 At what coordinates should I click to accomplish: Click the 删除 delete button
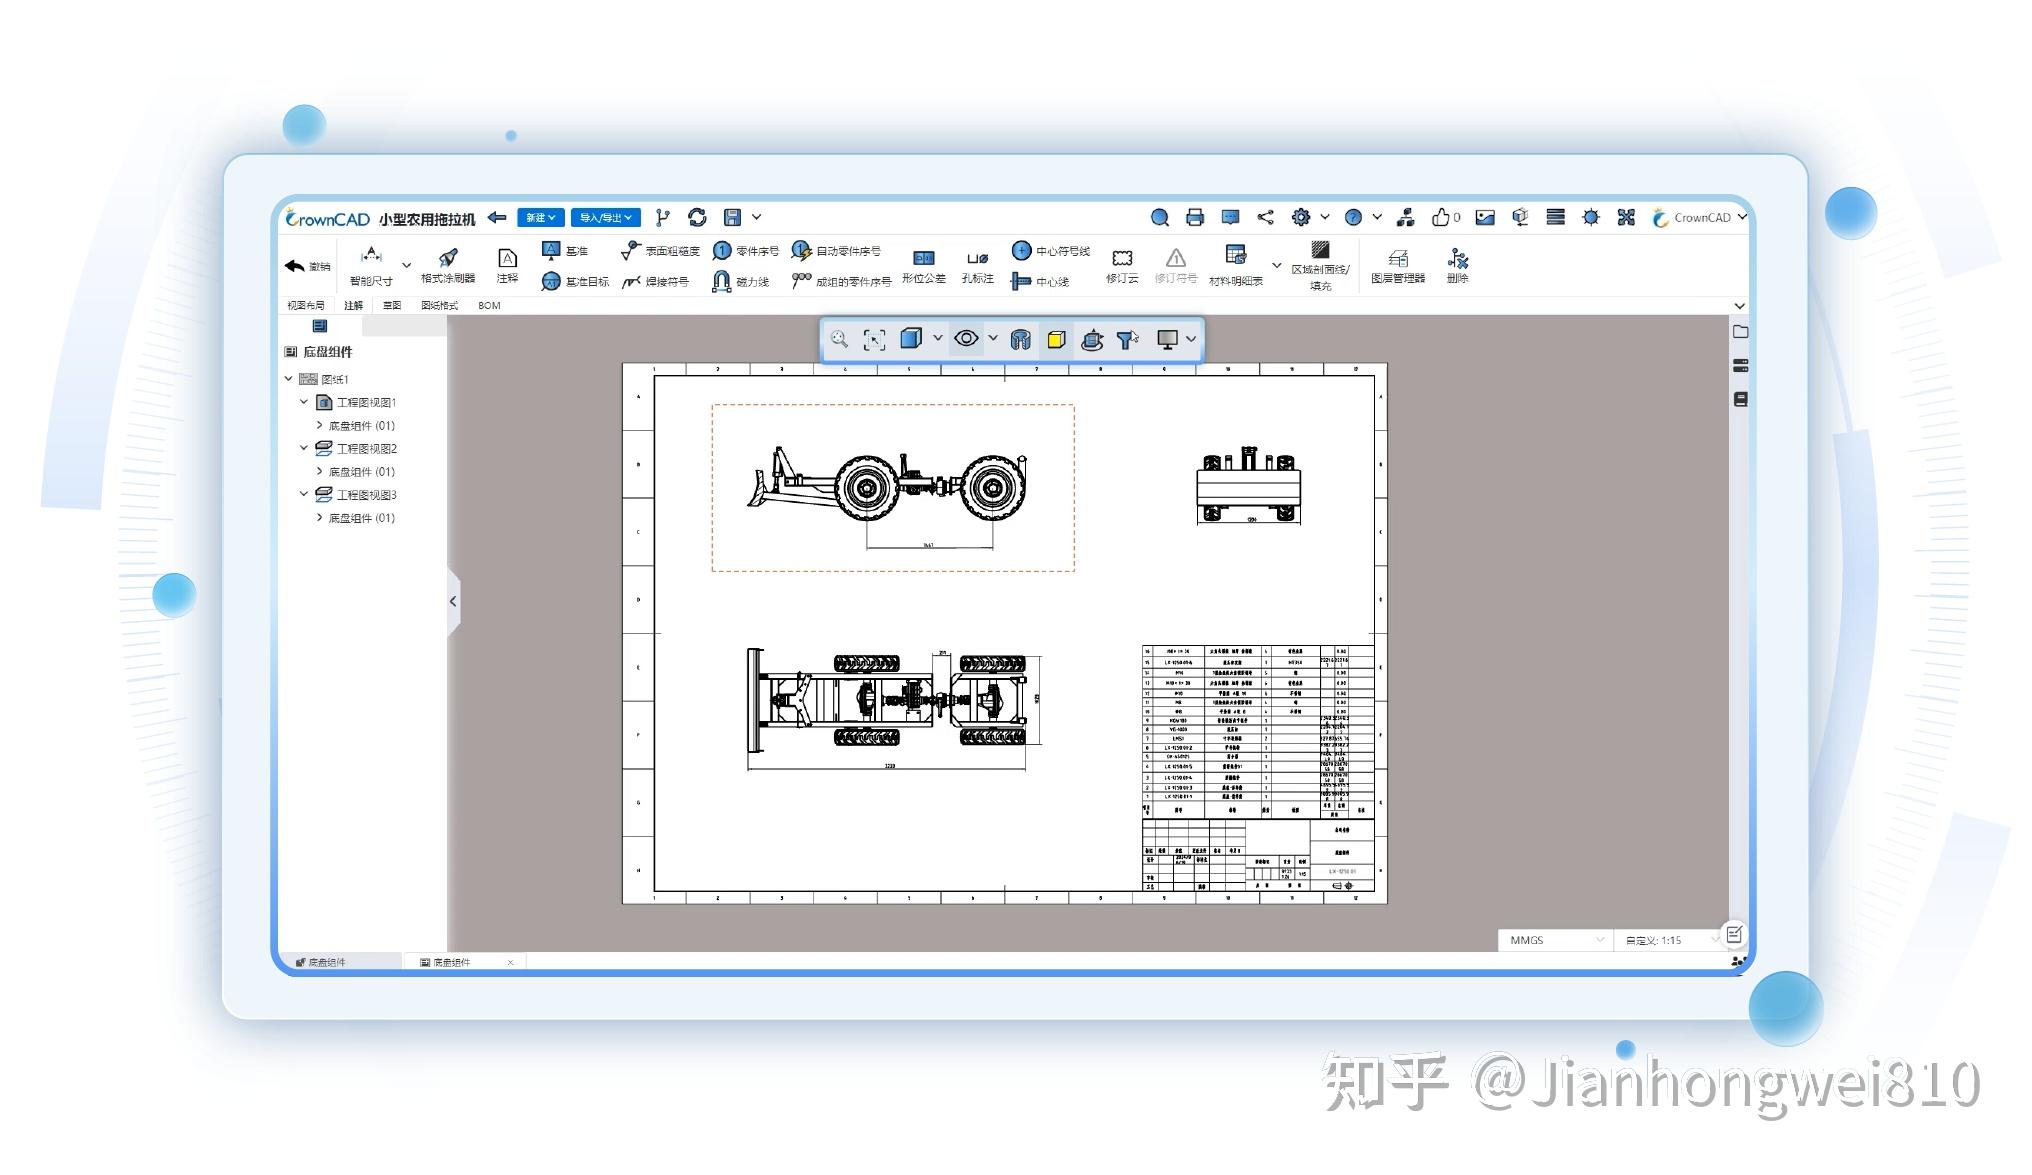pyautogui.click(x=1456, y=265)
